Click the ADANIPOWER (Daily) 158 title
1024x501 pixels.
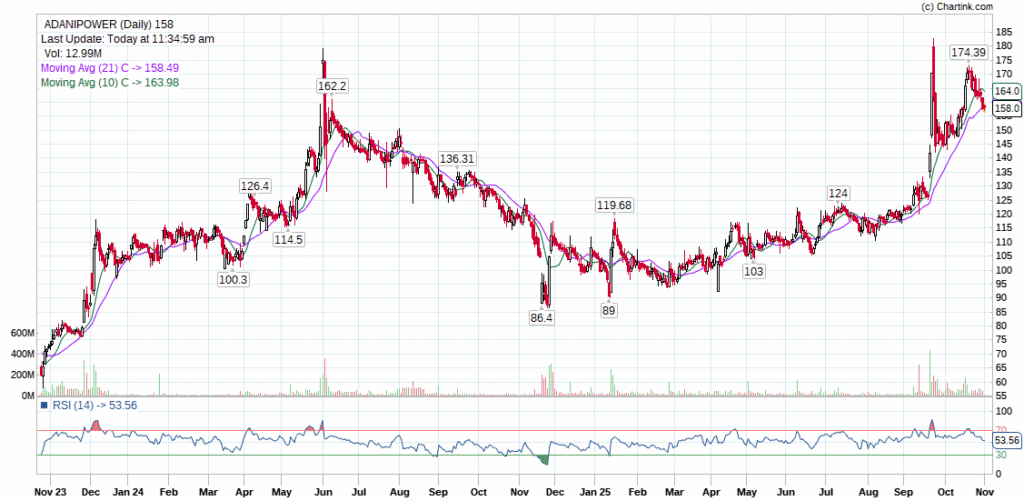click(108, 24)
